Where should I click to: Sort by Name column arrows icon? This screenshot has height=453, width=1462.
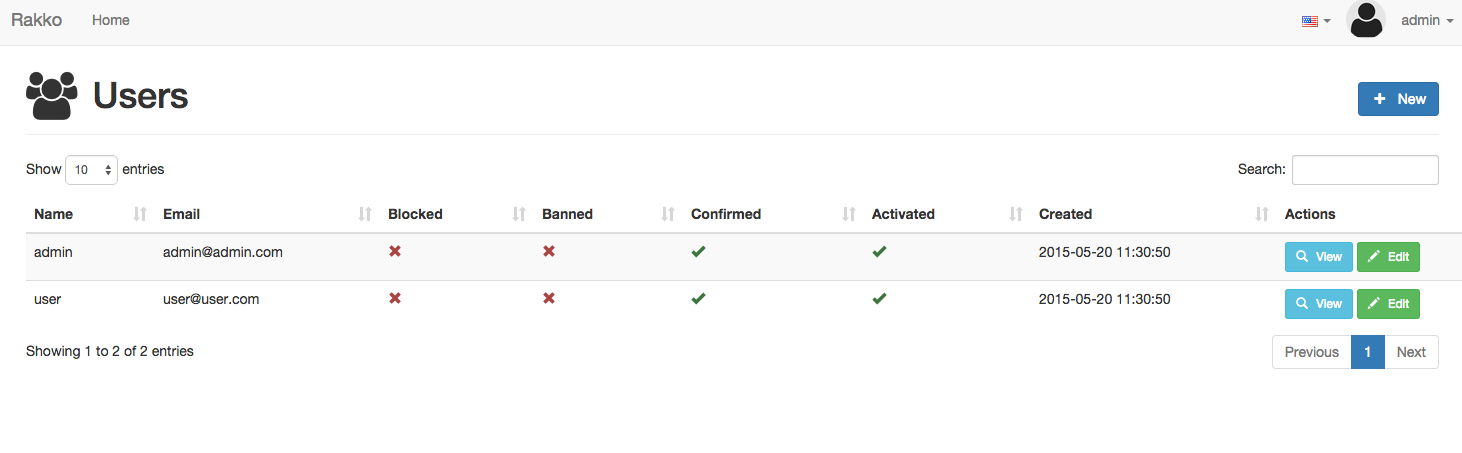point(140,214)
